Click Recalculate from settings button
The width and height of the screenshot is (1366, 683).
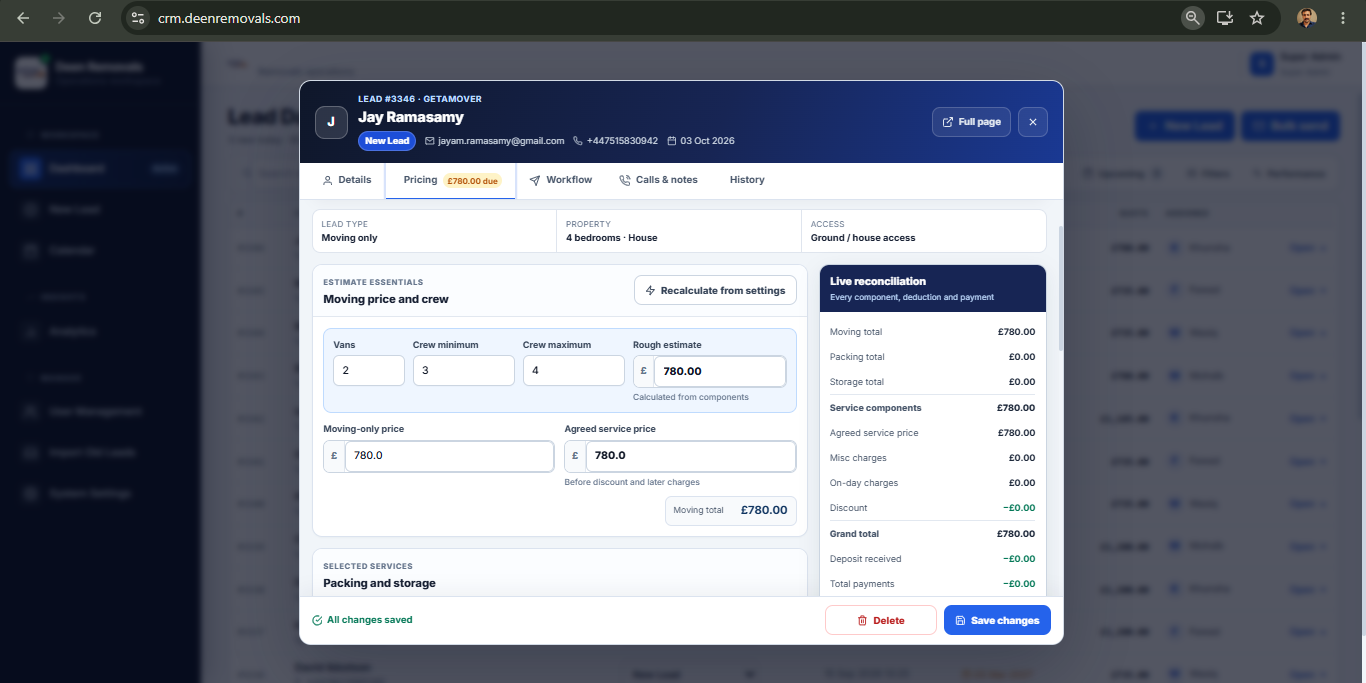pyautogui.click(x=715, y=290)
